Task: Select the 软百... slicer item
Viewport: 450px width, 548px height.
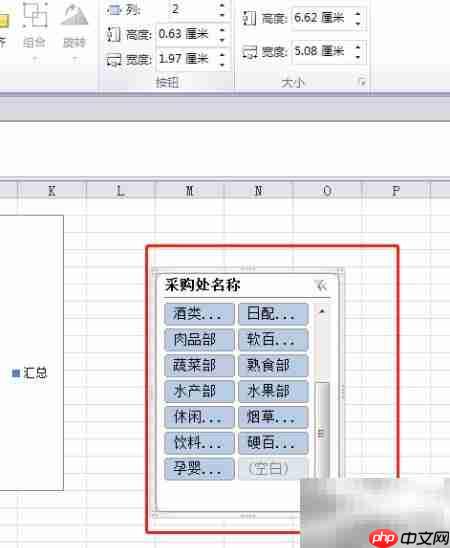Action: 273,339
